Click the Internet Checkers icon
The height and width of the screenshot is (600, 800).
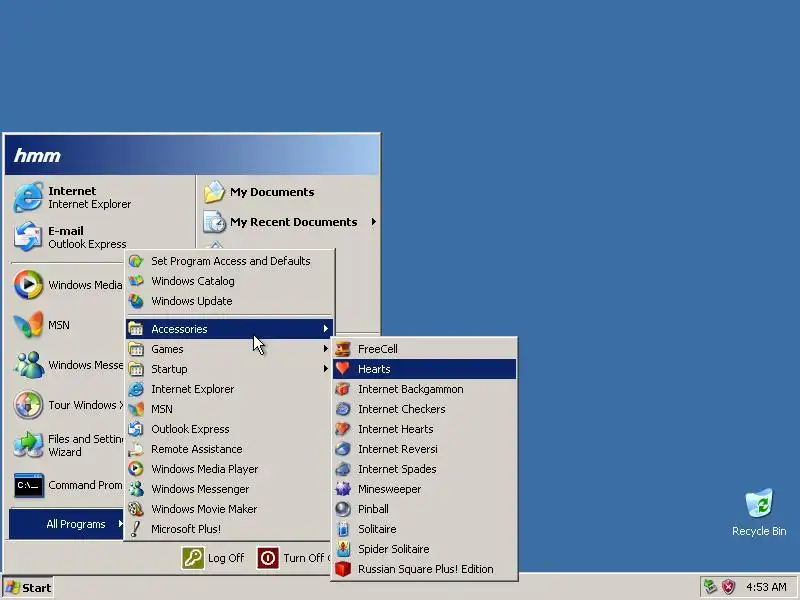coord(343,409)
